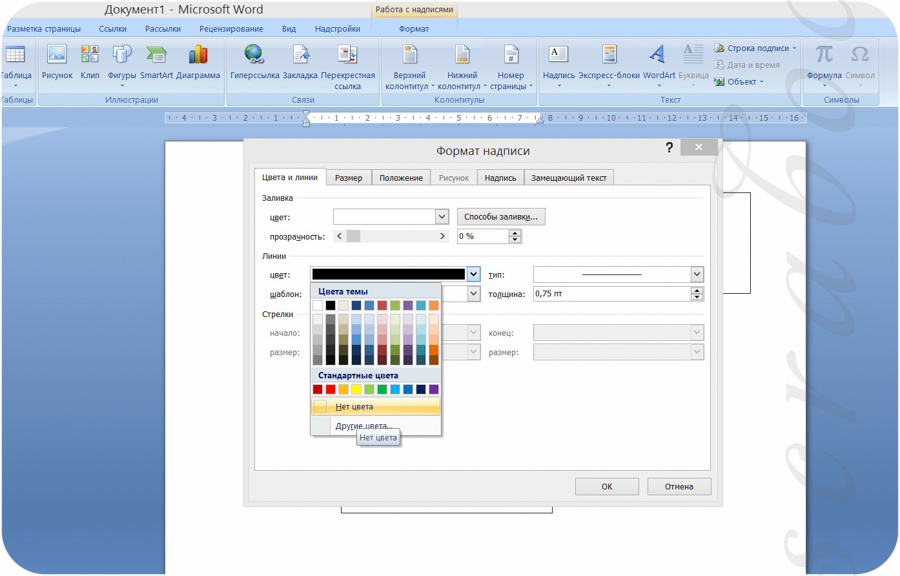Open the Фигуры shapes gallery
This screenshot has height=576, width=900.
click(122, 61)
